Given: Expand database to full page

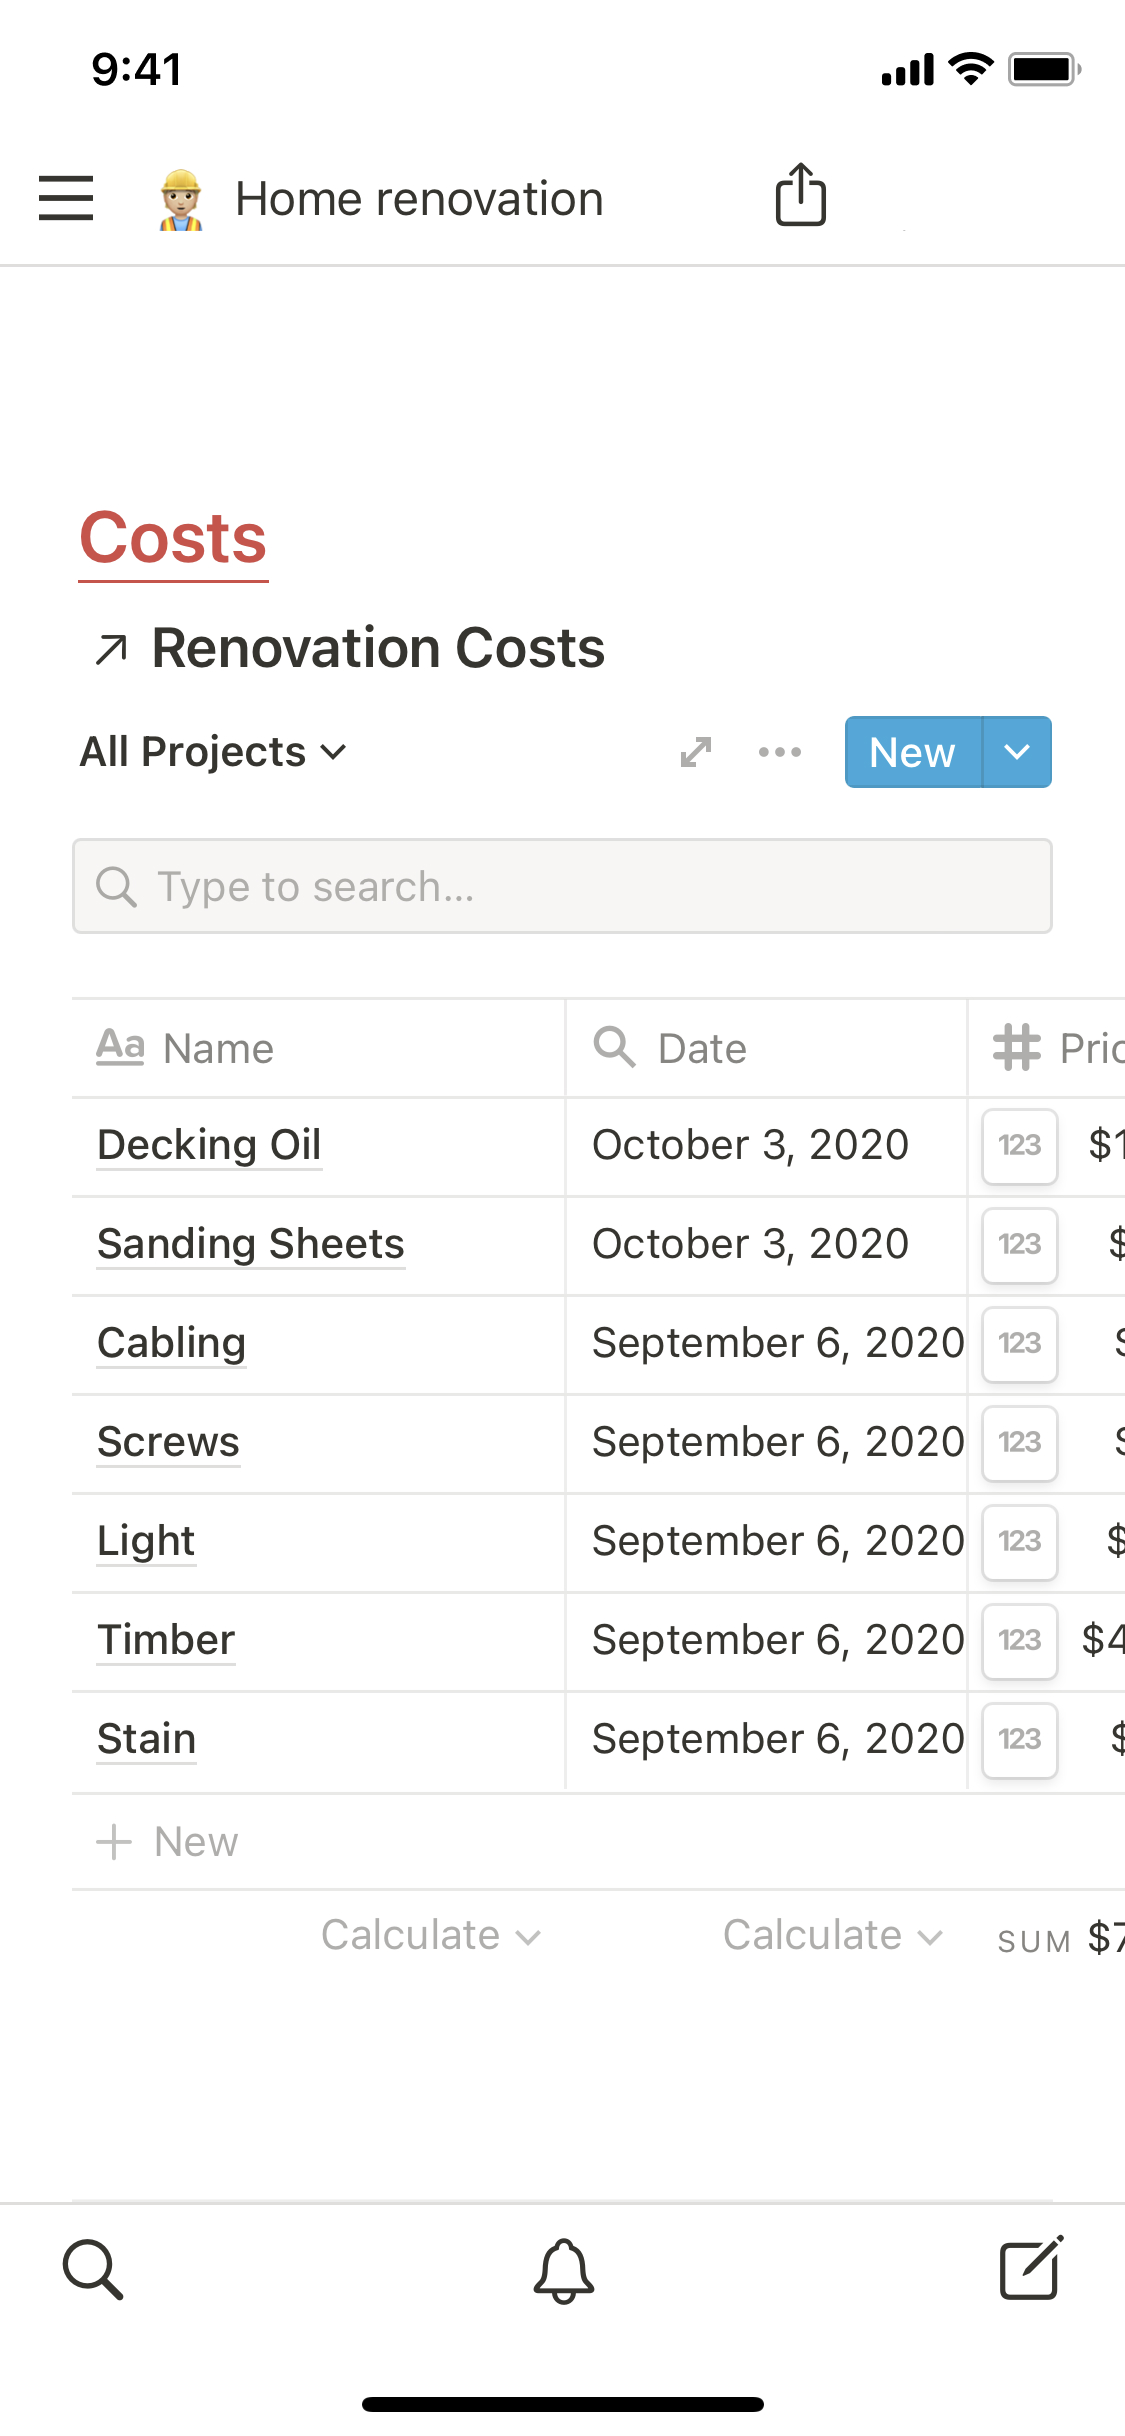Looking at the screenshot, I should pyautogui.click(x=696, y=752).
